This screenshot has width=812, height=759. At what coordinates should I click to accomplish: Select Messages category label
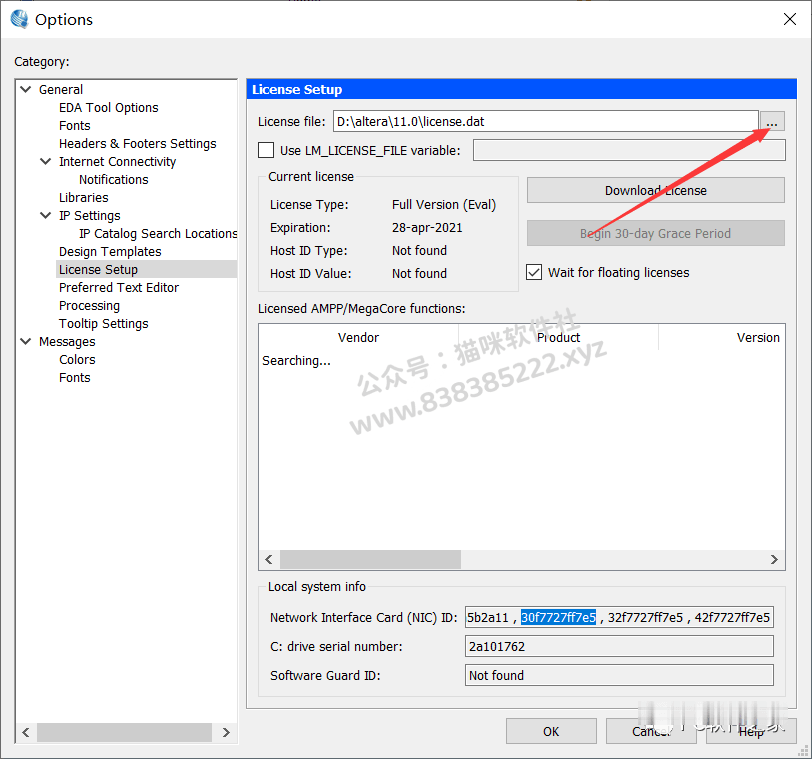tap(67, 342)
